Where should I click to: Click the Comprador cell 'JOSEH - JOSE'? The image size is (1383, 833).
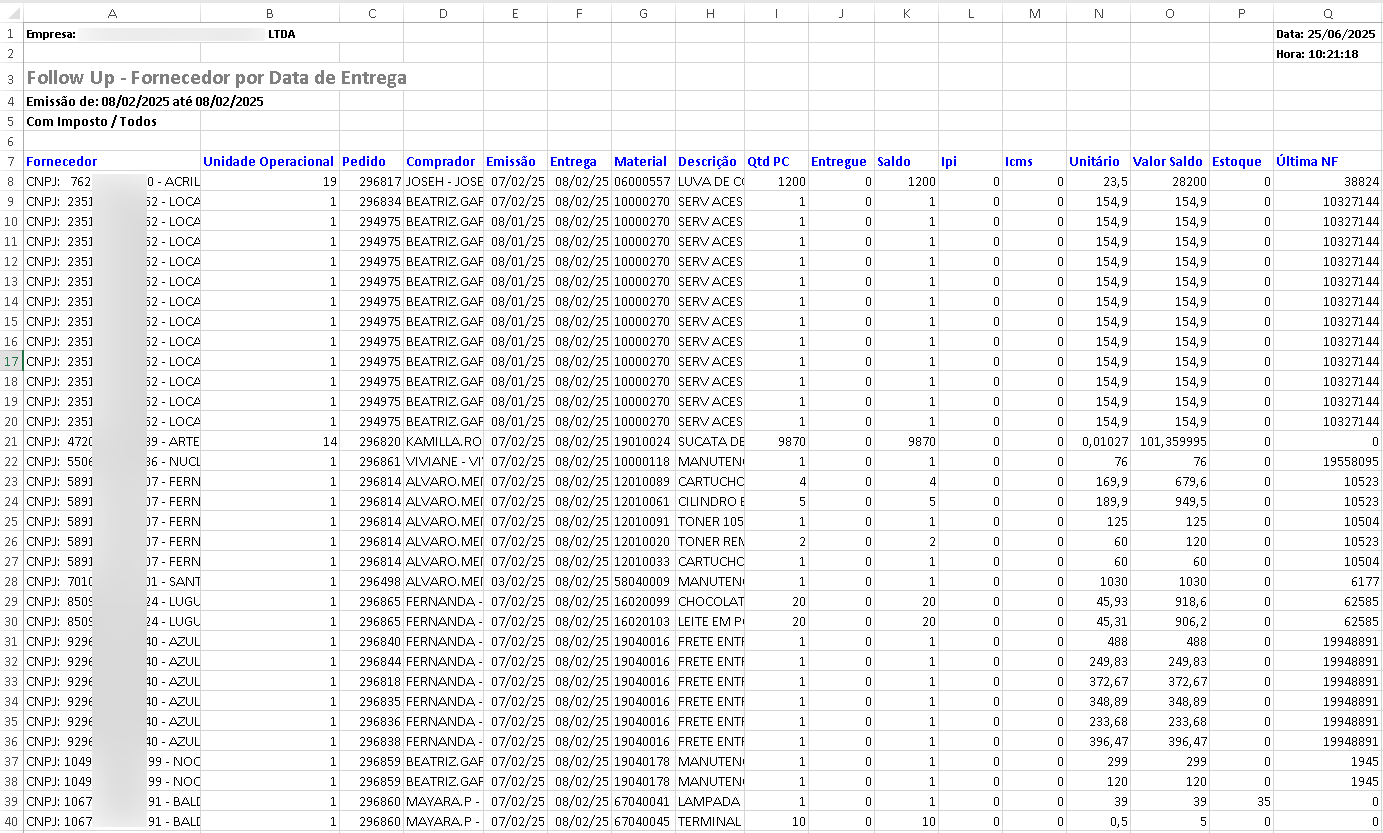click(443, 181)
